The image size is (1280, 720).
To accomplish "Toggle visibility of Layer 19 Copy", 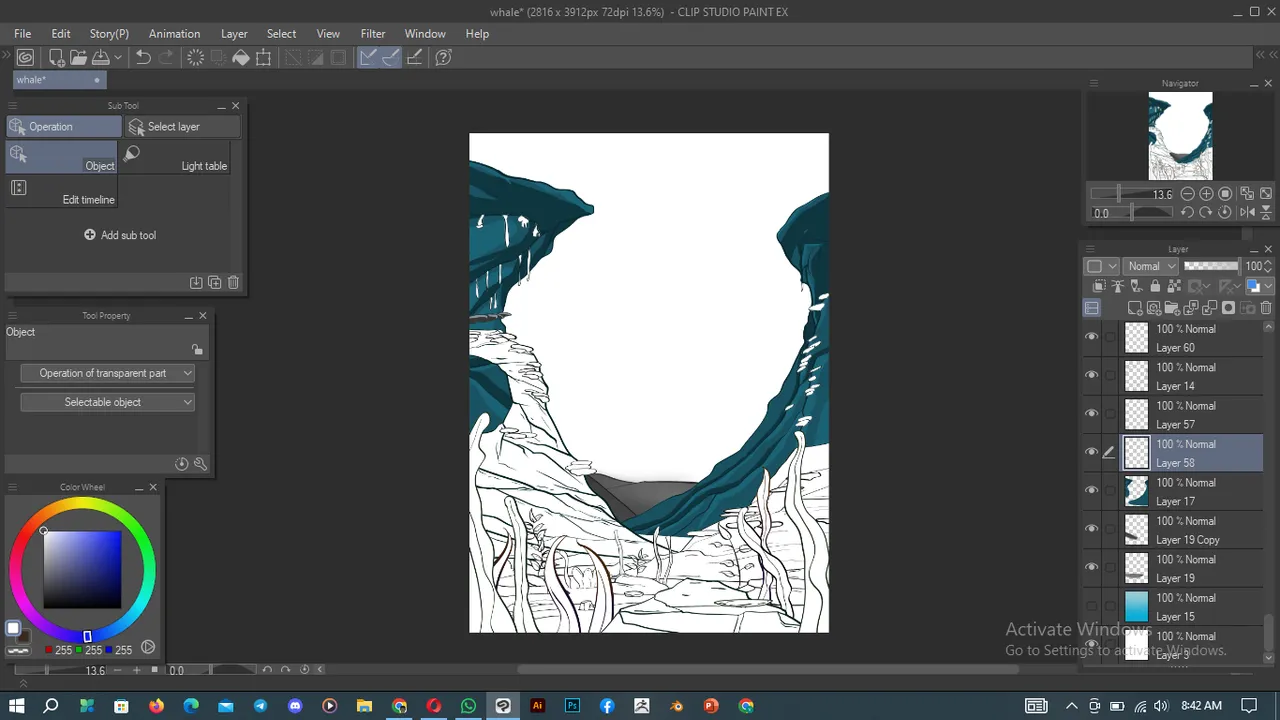I will [x=1091, y=529].
